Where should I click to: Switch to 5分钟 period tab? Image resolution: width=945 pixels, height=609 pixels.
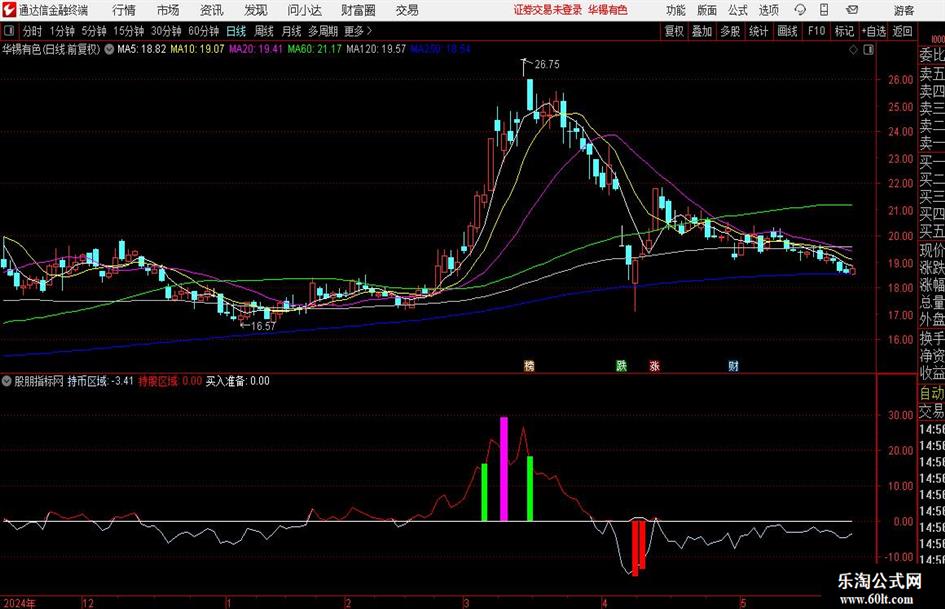[x=94, y=31]
